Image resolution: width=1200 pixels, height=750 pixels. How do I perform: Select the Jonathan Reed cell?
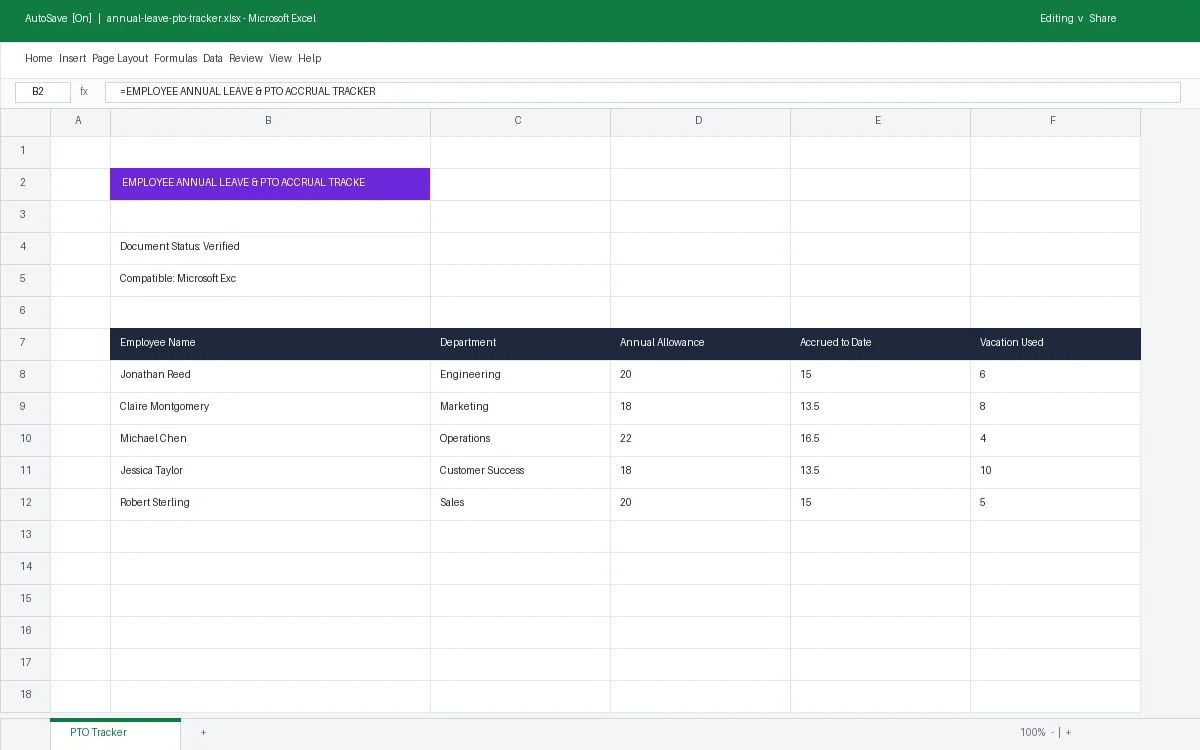270,375
